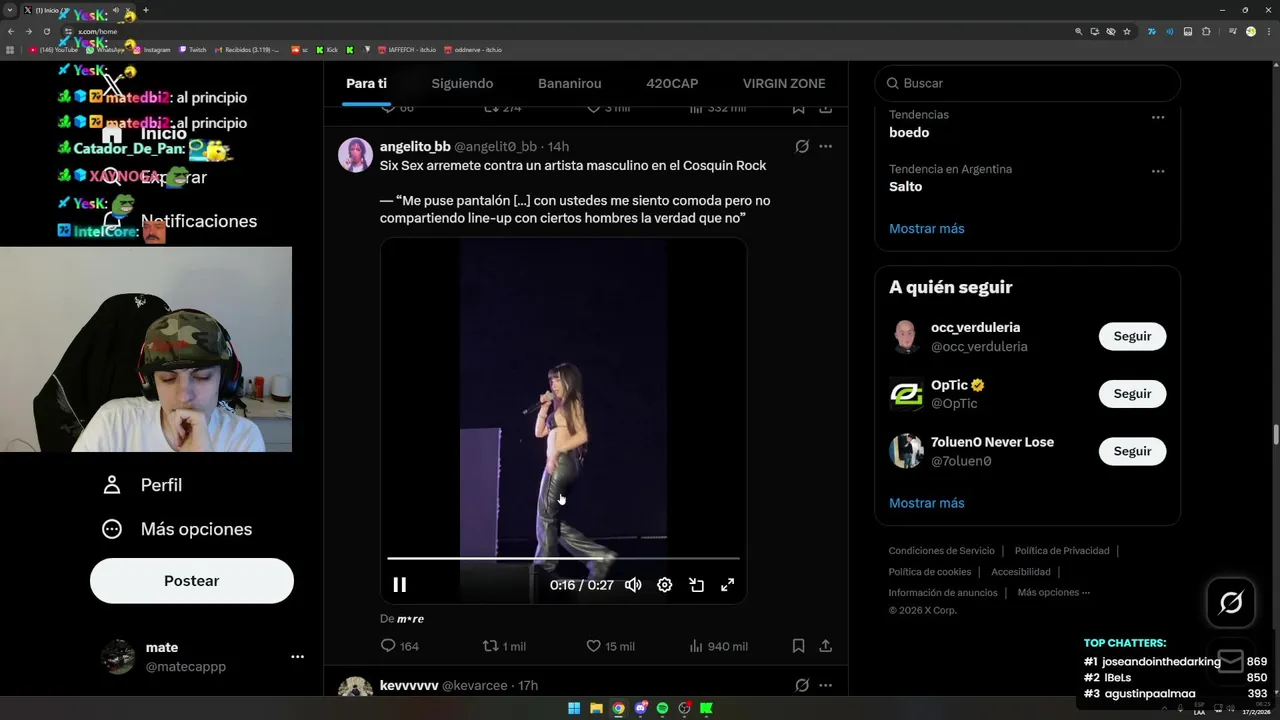Screen dimensions: 1280x720
Task: Open the Bananirou tab
Action: pyautogui.click(x=570, y=83)
